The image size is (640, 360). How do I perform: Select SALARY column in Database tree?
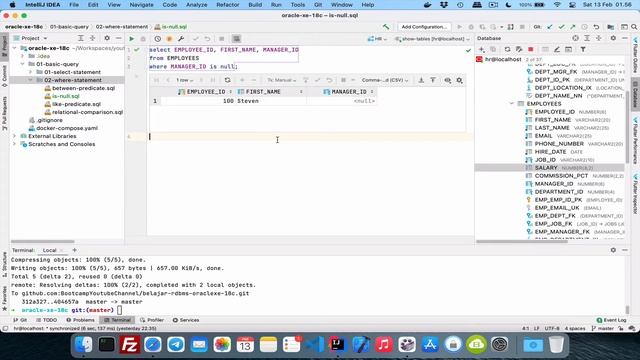point(550,168)
